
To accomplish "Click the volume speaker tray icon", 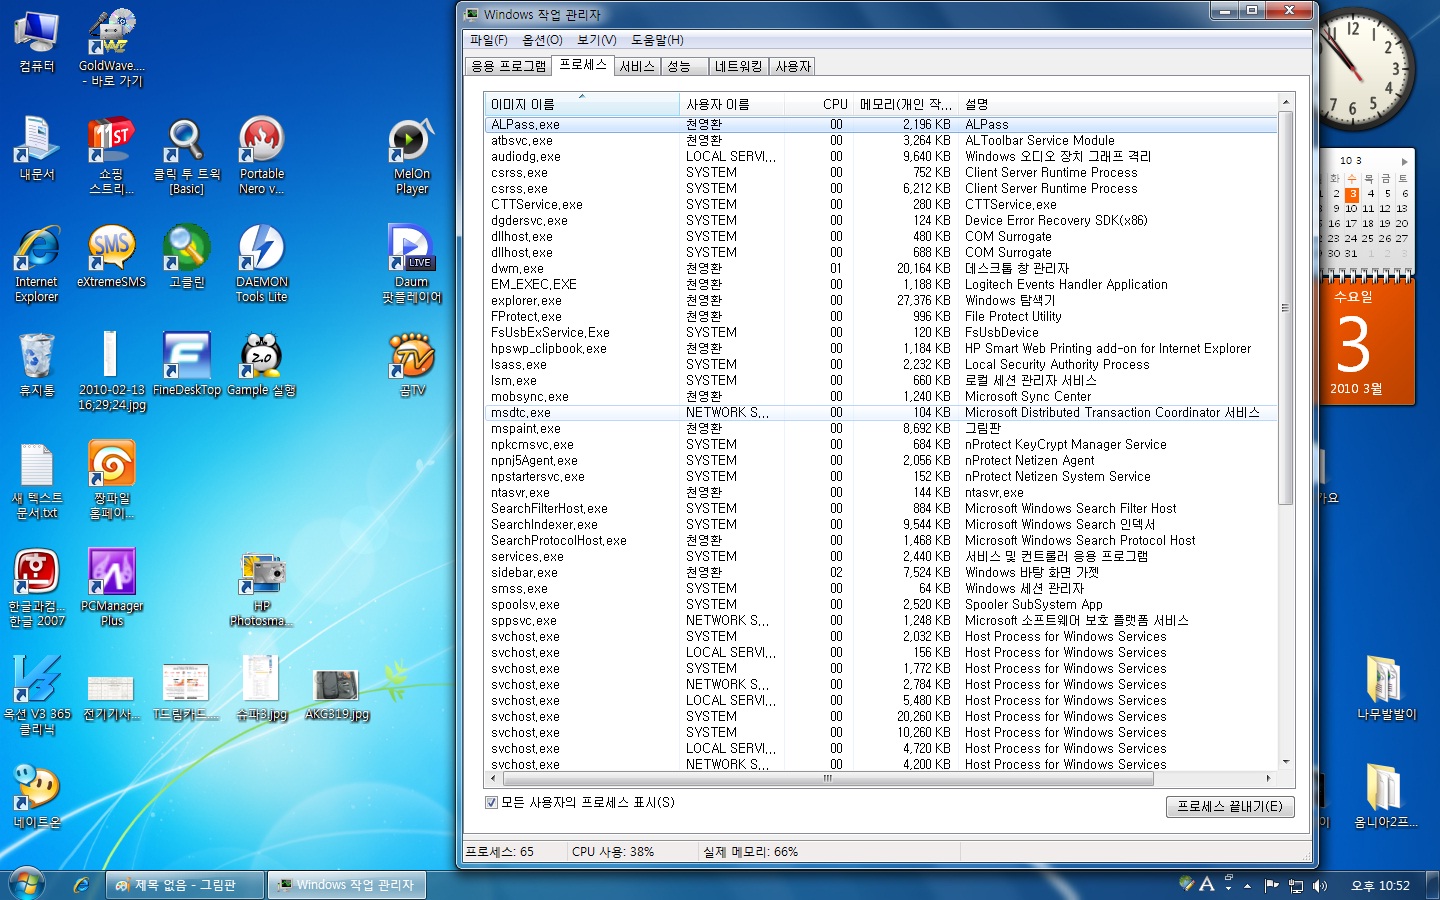I will pos(1319,886).
